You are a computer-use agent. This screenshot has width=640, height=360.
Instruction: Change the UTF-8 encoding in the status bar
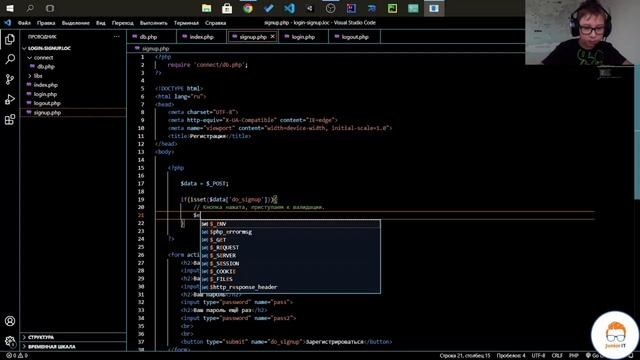pos(538,356)
